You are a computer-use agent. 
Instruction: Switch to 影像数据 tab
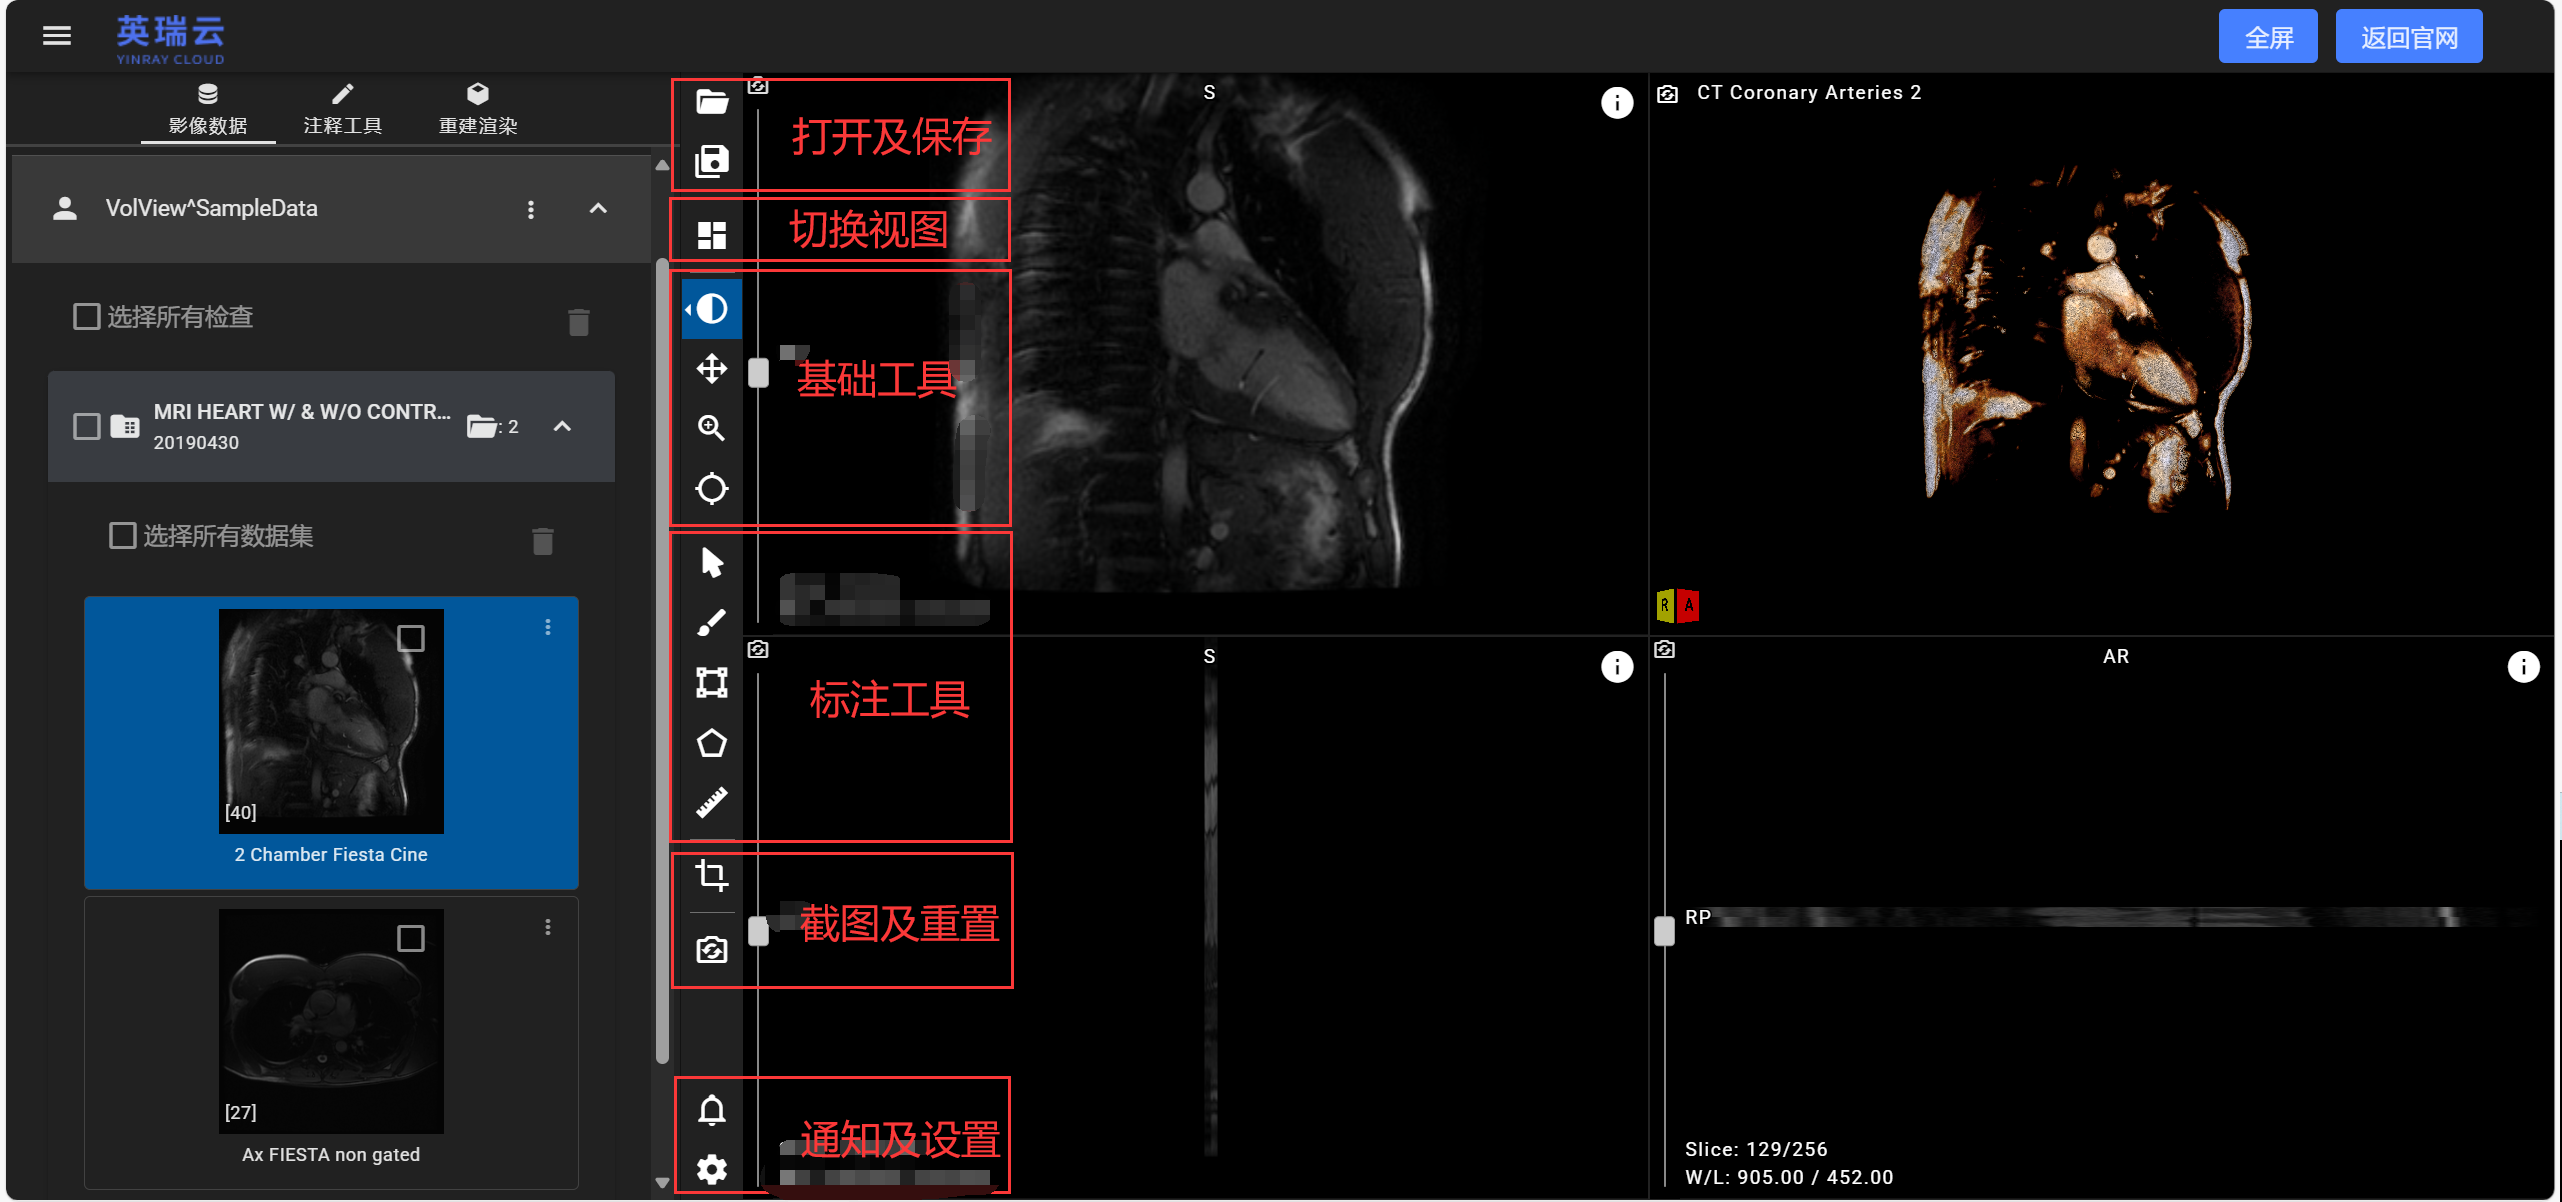click(208, 110)
